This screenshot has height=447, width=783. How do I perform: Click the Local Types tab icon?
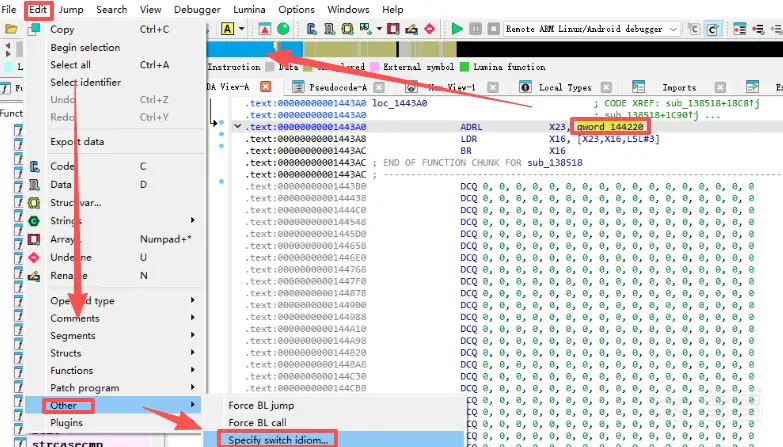525,87
